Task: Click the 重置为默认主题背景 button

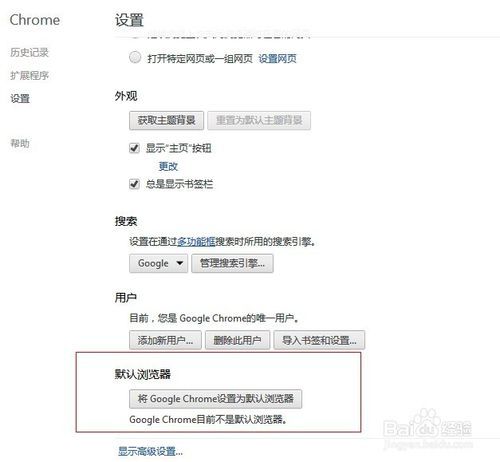Action: coord(259,120)
